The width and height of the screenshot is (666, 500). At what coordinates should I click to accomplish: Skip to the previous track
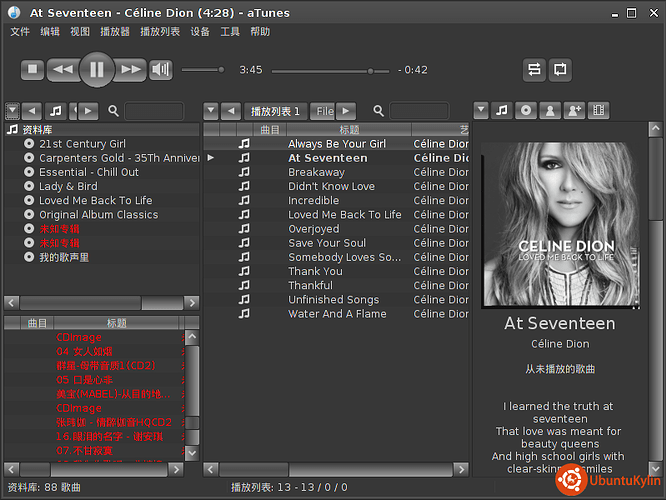tap(63, 69)
